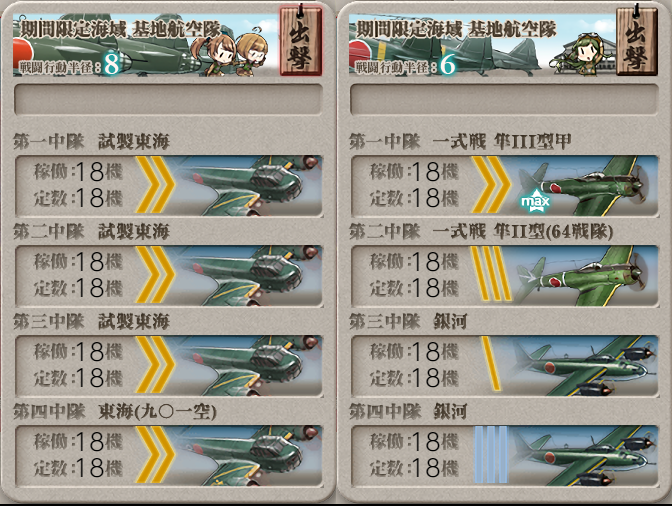Select first squadron 試製東海 plane slot
Screen dimensions: 672x506
[169, 186]
